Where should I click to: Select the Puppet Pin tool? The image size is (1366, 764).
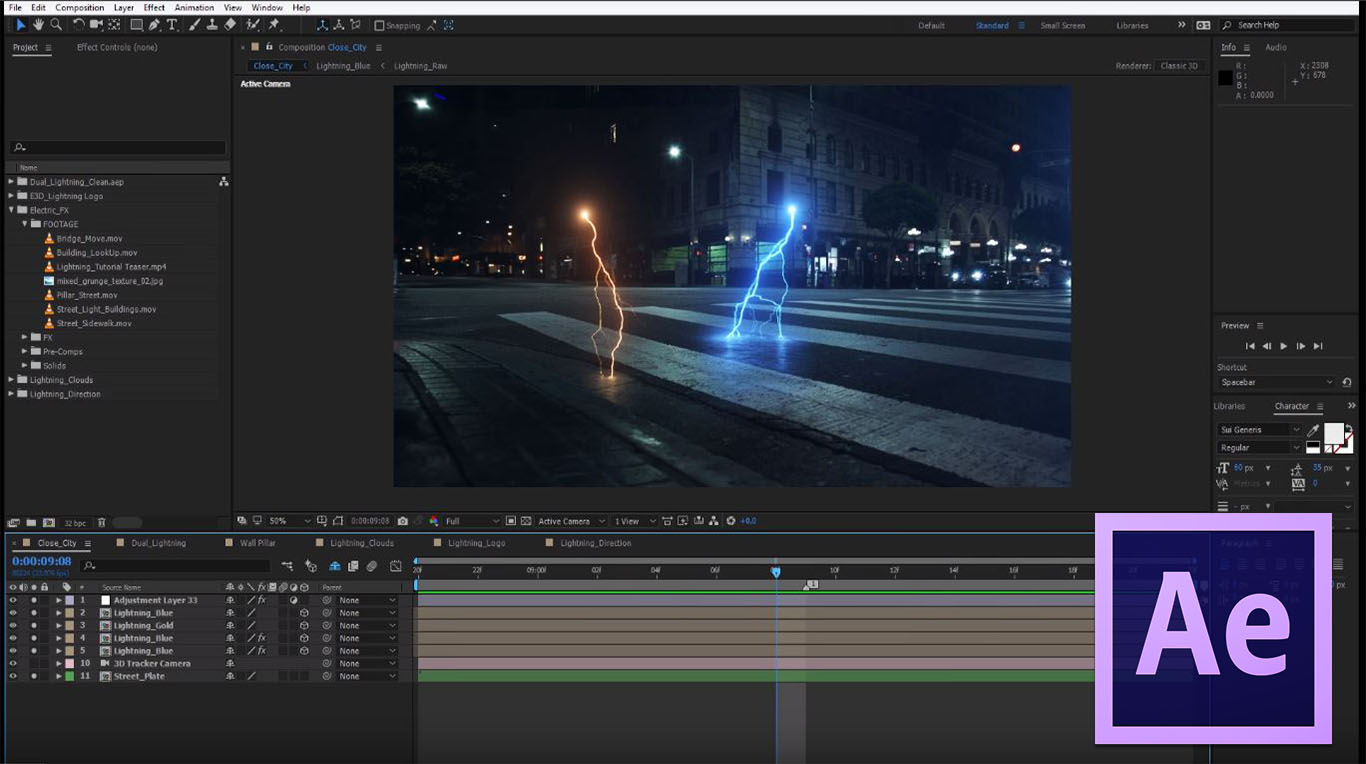[x=274, y=25]
